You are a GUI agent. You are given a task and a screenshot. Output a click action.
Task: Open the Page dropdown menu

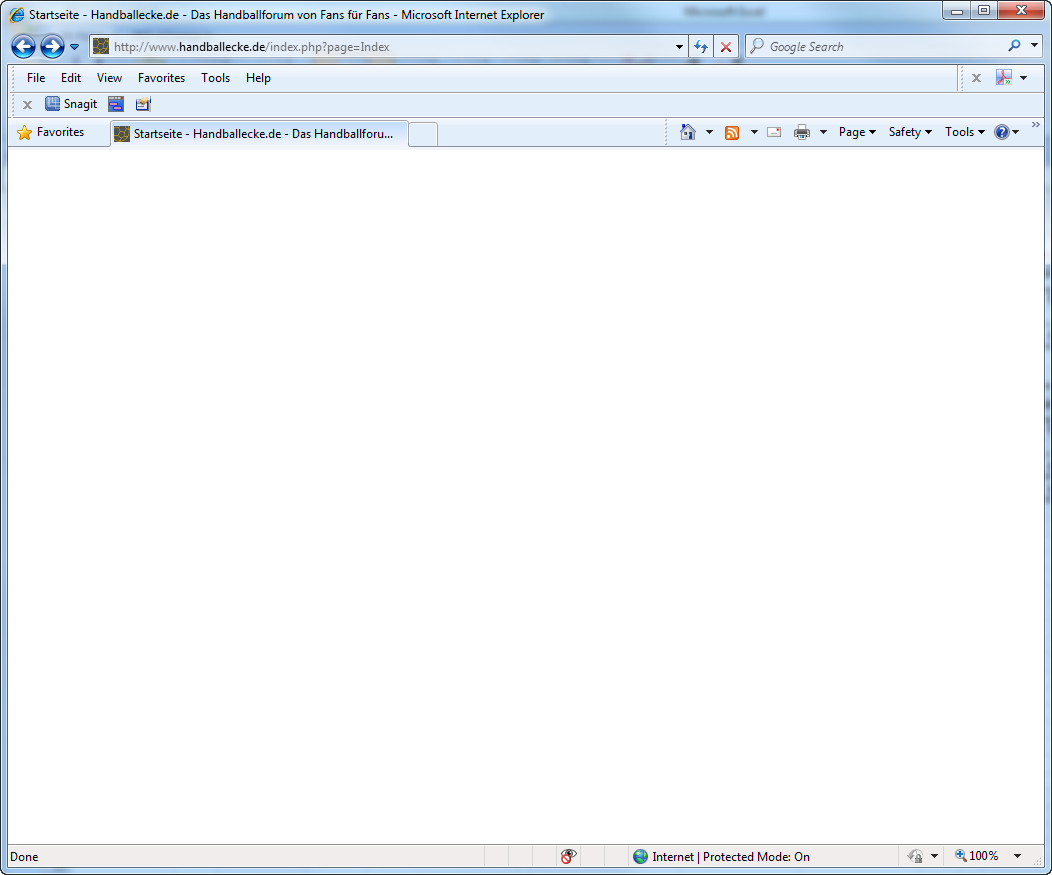coord(857,132)
